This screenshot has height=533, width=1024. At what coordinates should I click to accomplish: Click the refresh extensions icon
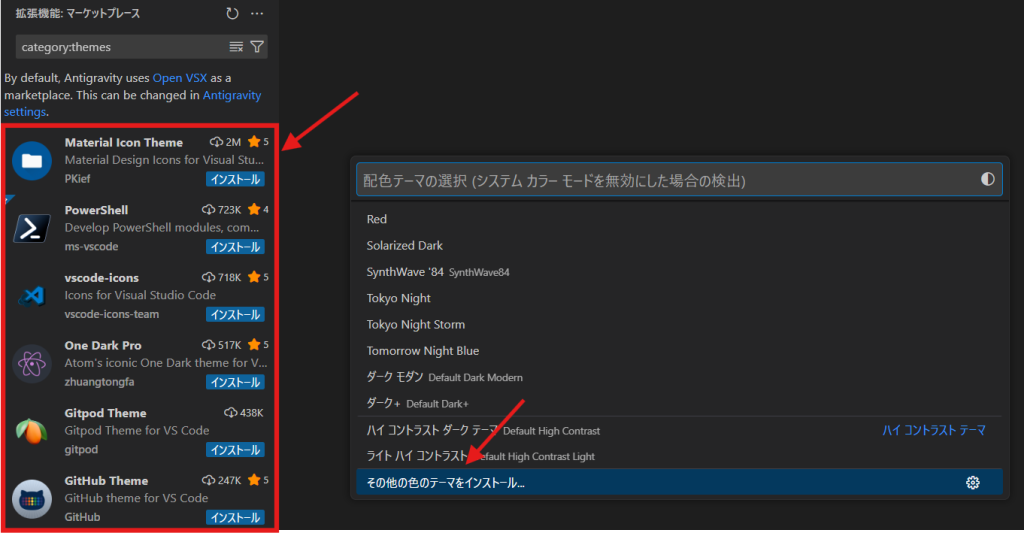[232, 14]
